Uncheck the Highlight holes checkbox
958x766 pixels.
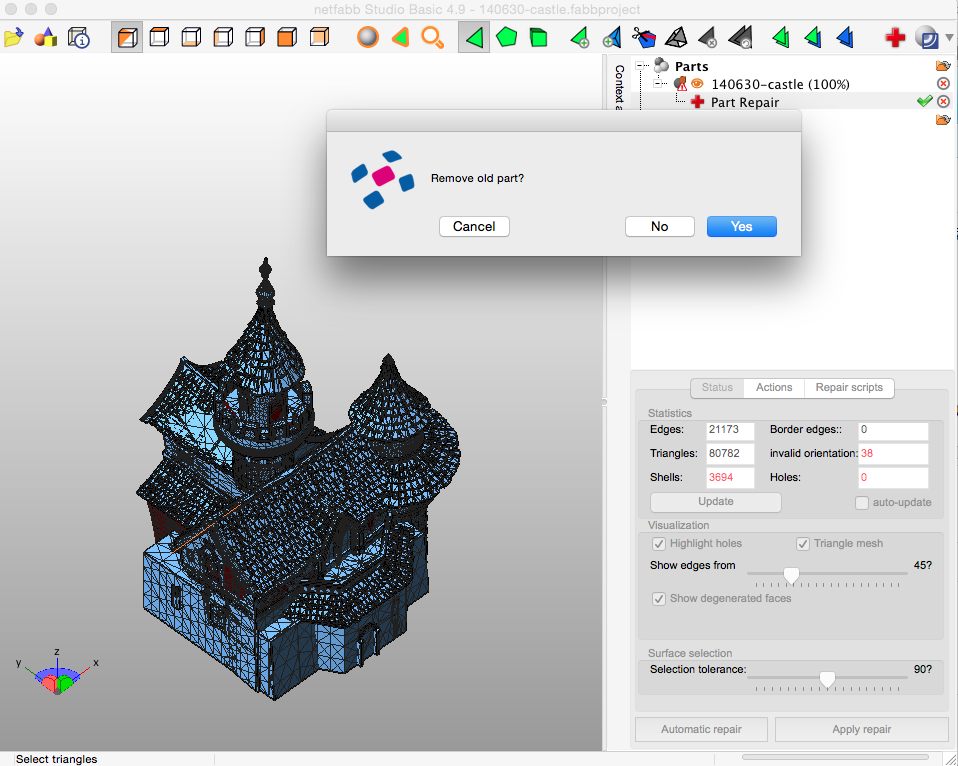pos(658,543)
